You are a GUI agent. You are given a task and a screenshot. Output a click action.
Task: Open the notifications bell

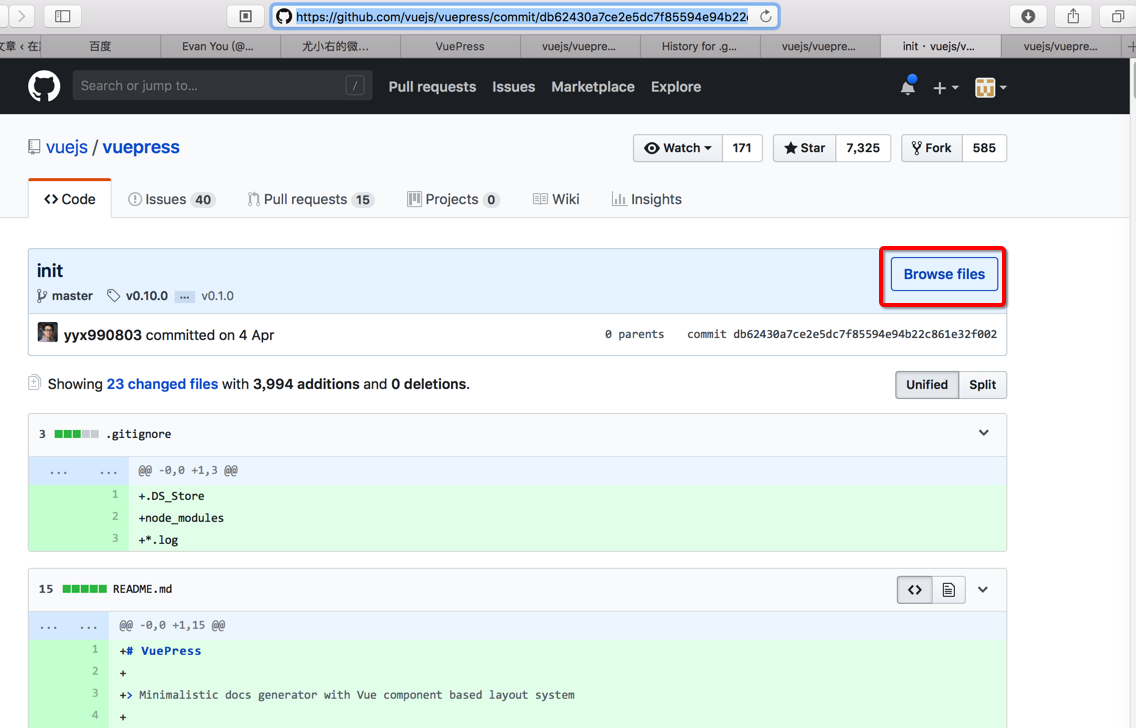tap(908, 86)
